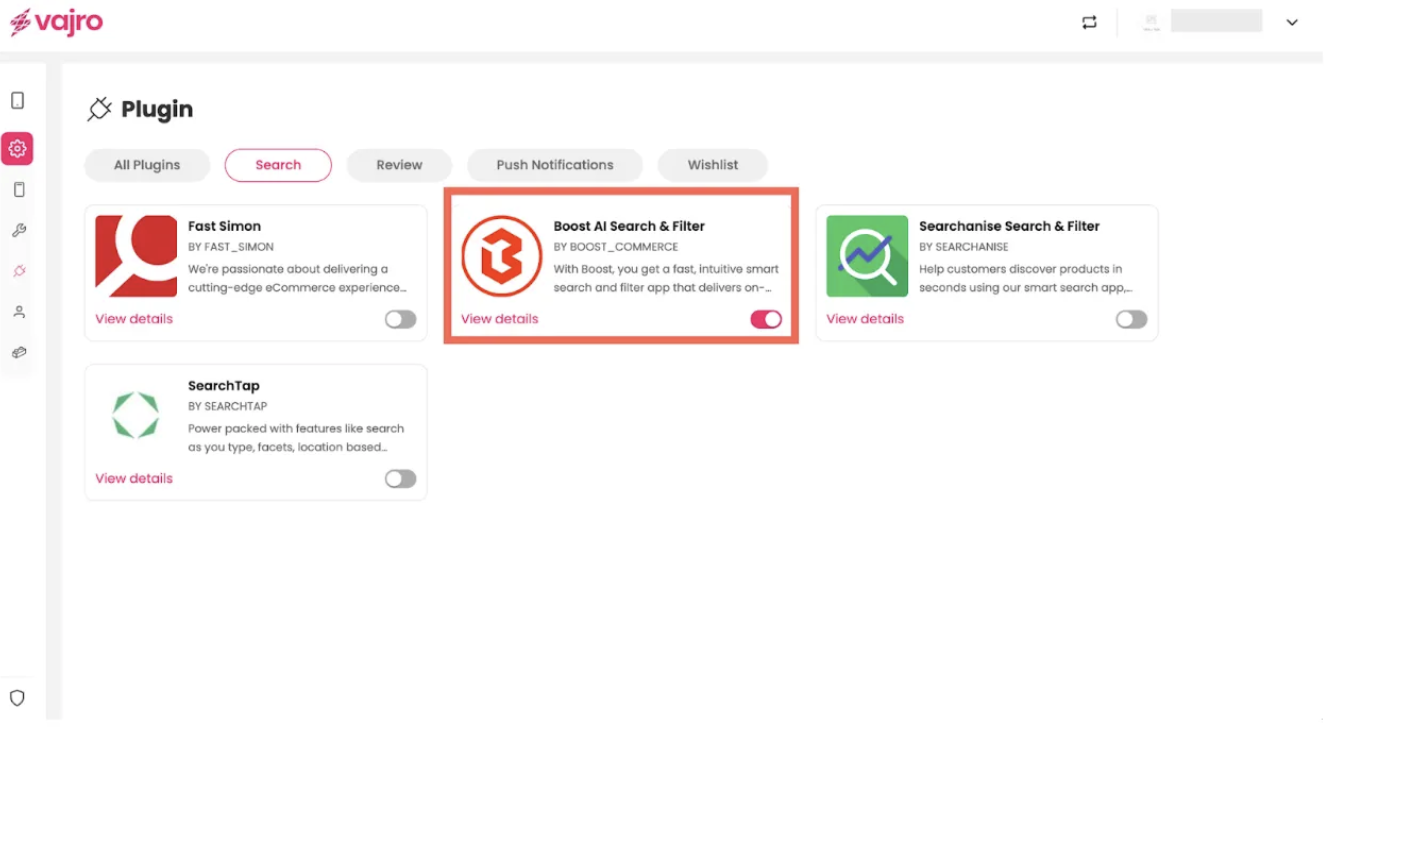Image resolution: width=1410 pixels, height=842 pixels.
Task: Click the Searchanise logo
Action: tap(867, 256)
